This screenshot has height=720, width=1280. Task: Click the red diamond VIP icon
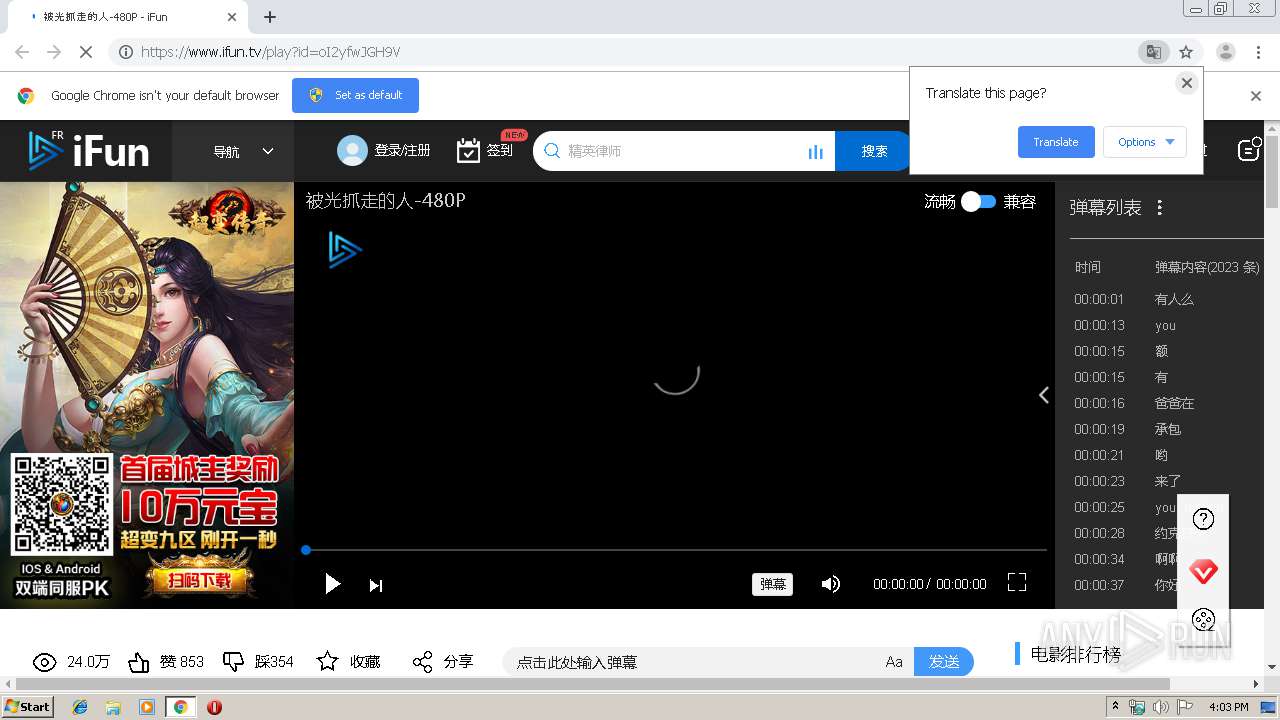click(x=1204, y=572)
